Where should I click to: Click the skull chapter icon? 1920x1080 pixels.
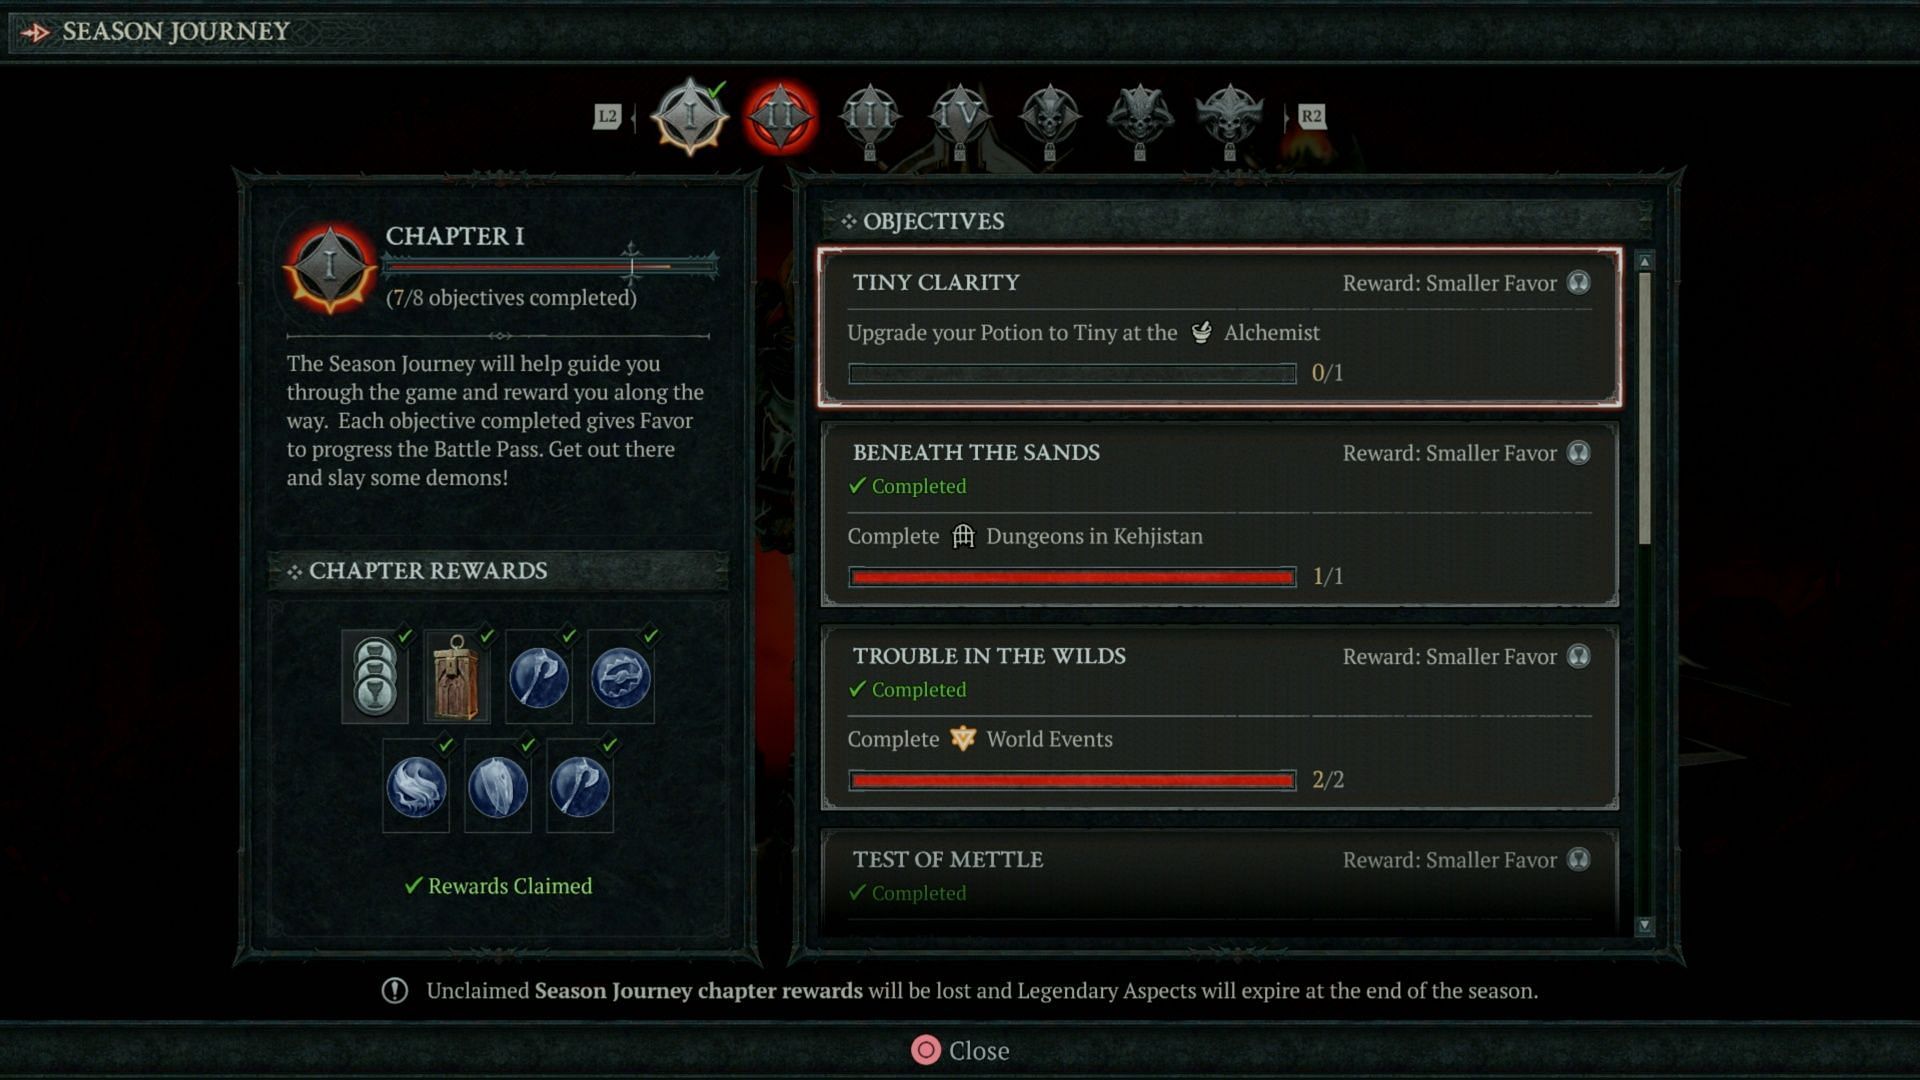point(1048,116)
